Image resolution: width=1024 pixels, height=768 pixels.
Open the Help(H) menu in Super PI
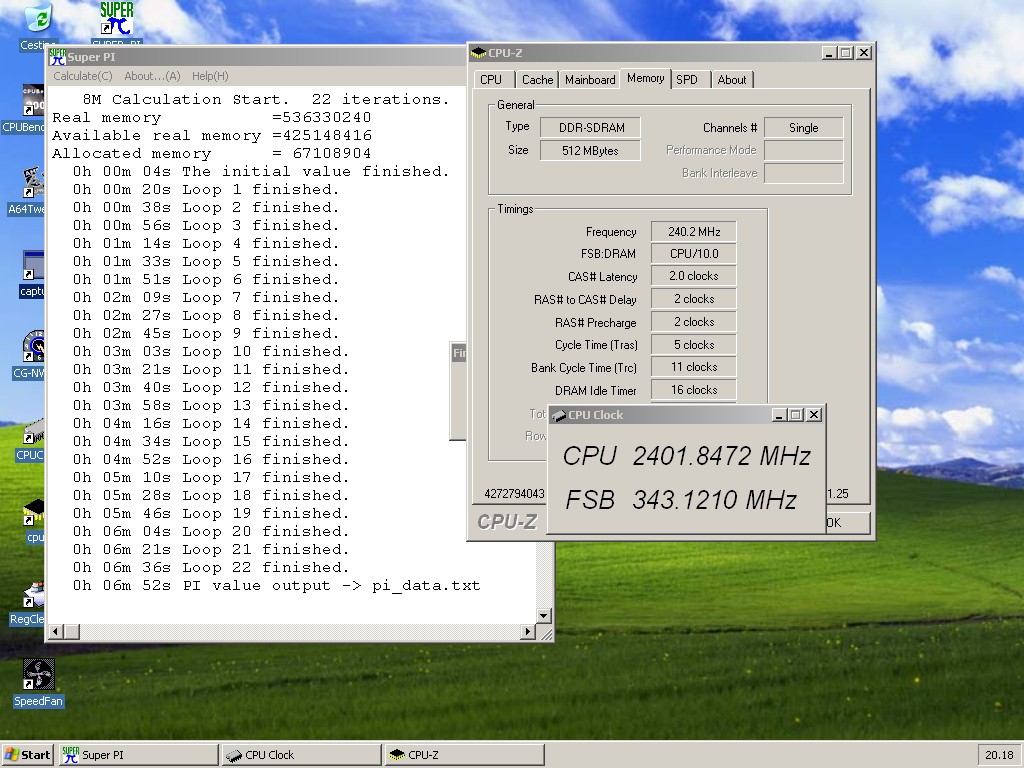pos(210,76)
